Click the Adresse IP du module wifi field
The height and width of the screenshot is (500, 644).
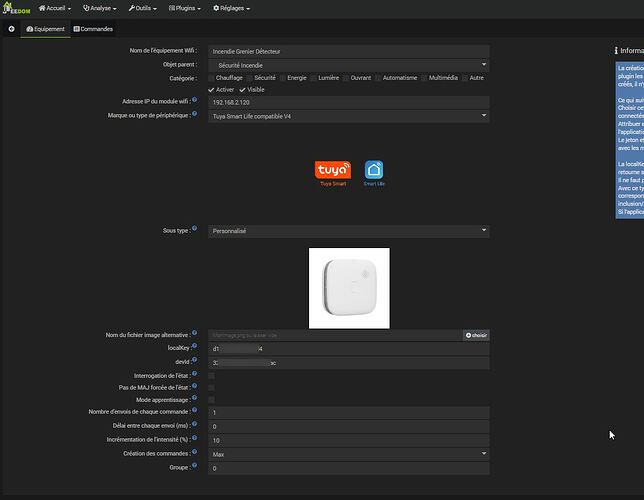click(x=348, y=102)
